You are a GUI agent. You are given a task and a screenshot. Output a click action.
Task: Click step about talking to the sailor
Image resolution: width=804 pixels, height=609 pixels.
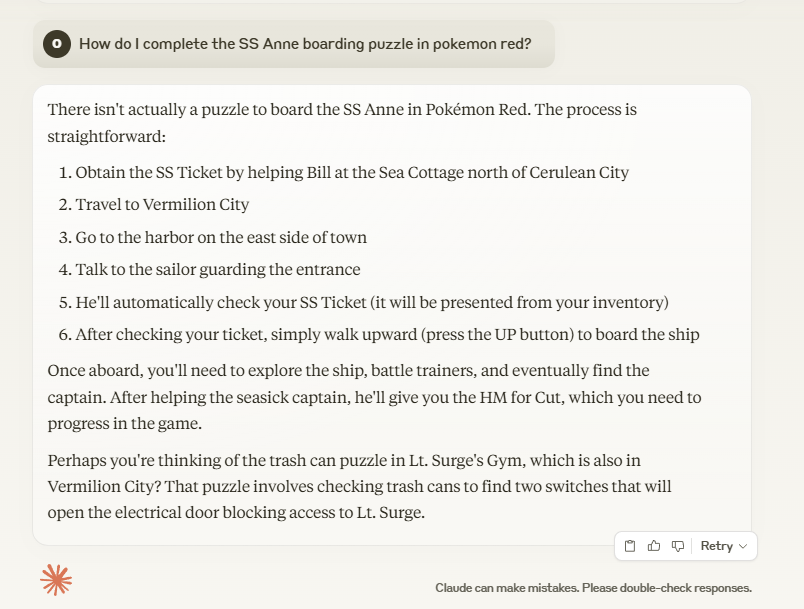click(209, 270)
